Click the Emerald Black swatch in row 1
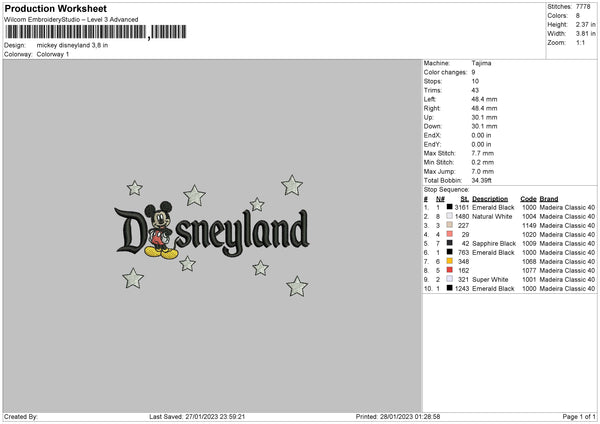Viewport: 600px width, 424px height. point(450,207)
